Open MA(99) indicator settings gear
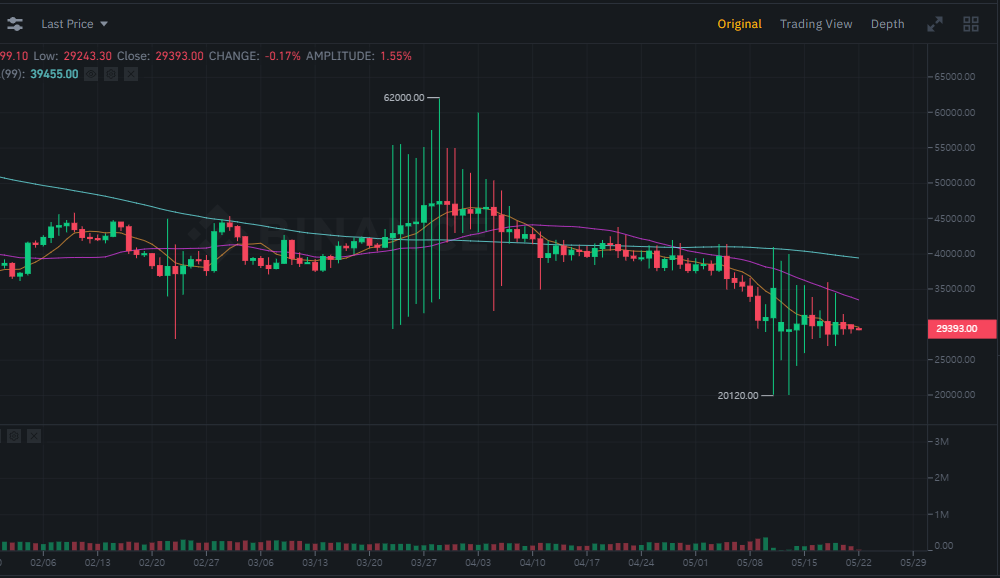The image size is (1000, 578). click(x=111, y=74)
